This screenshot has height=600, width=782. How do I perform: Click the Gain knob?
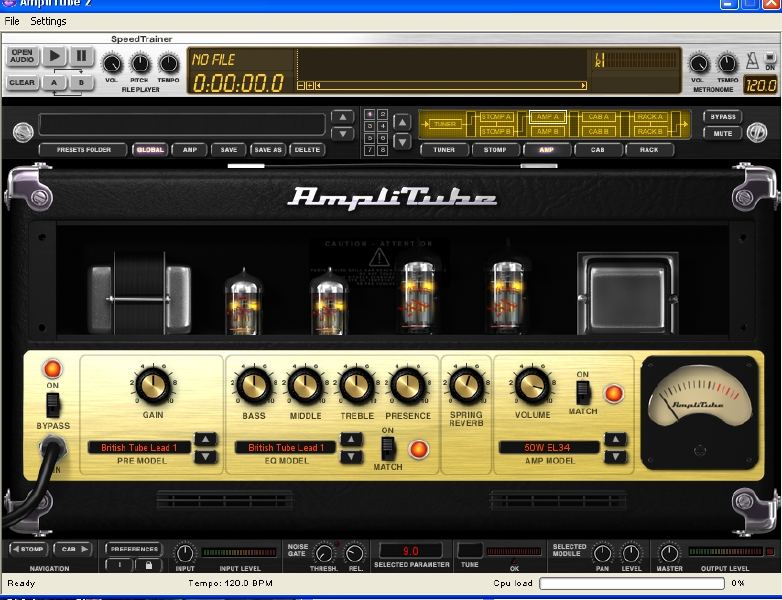[x=153, y=385]
